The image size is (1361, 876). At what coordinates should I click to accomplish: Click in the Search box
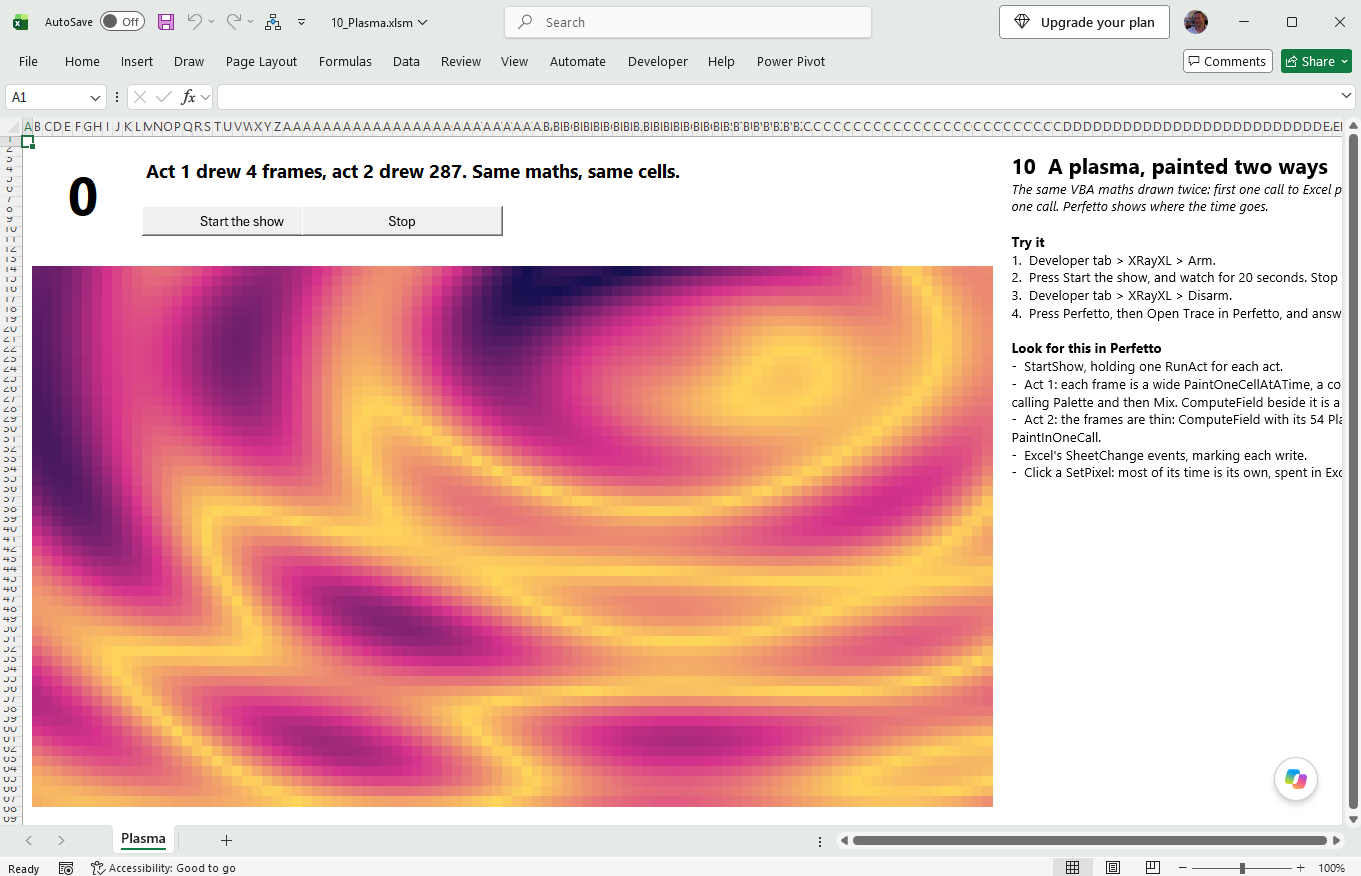click(x=688, y=22)
